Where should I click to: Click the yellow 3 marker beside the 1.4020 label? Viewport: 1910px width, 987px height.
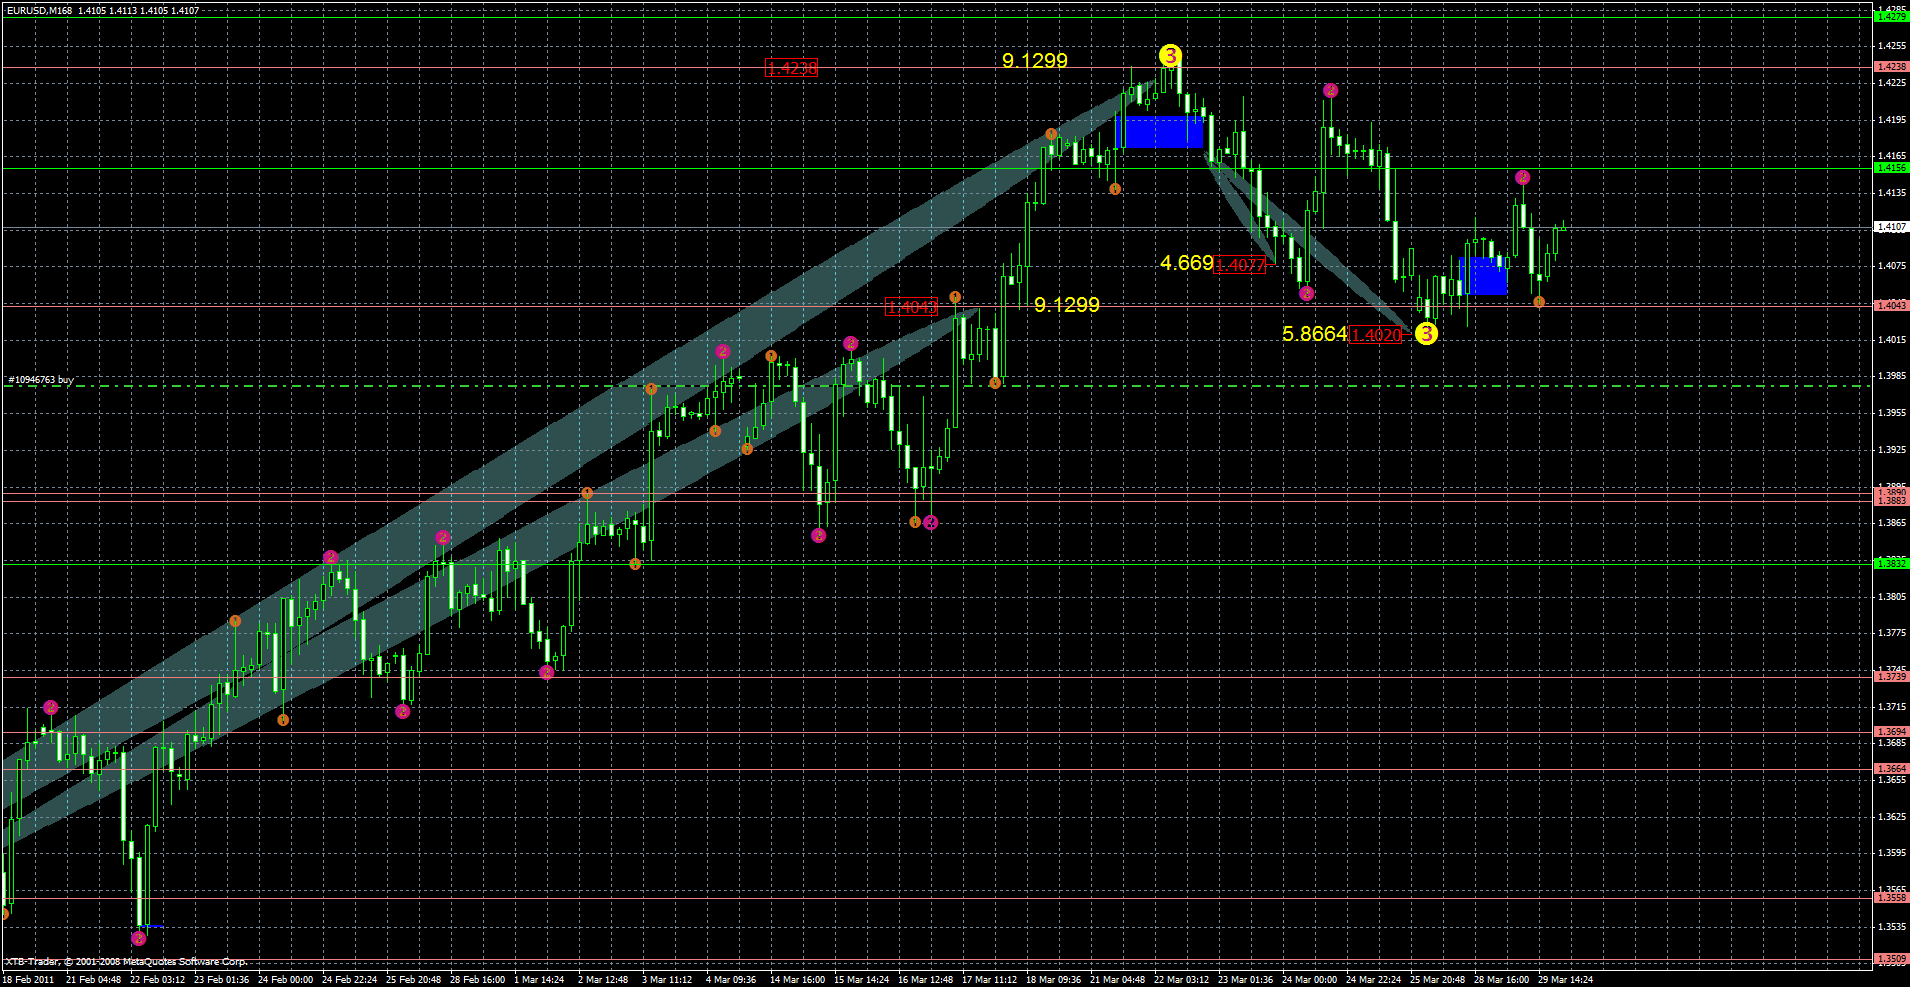[x=1426, y=334]
